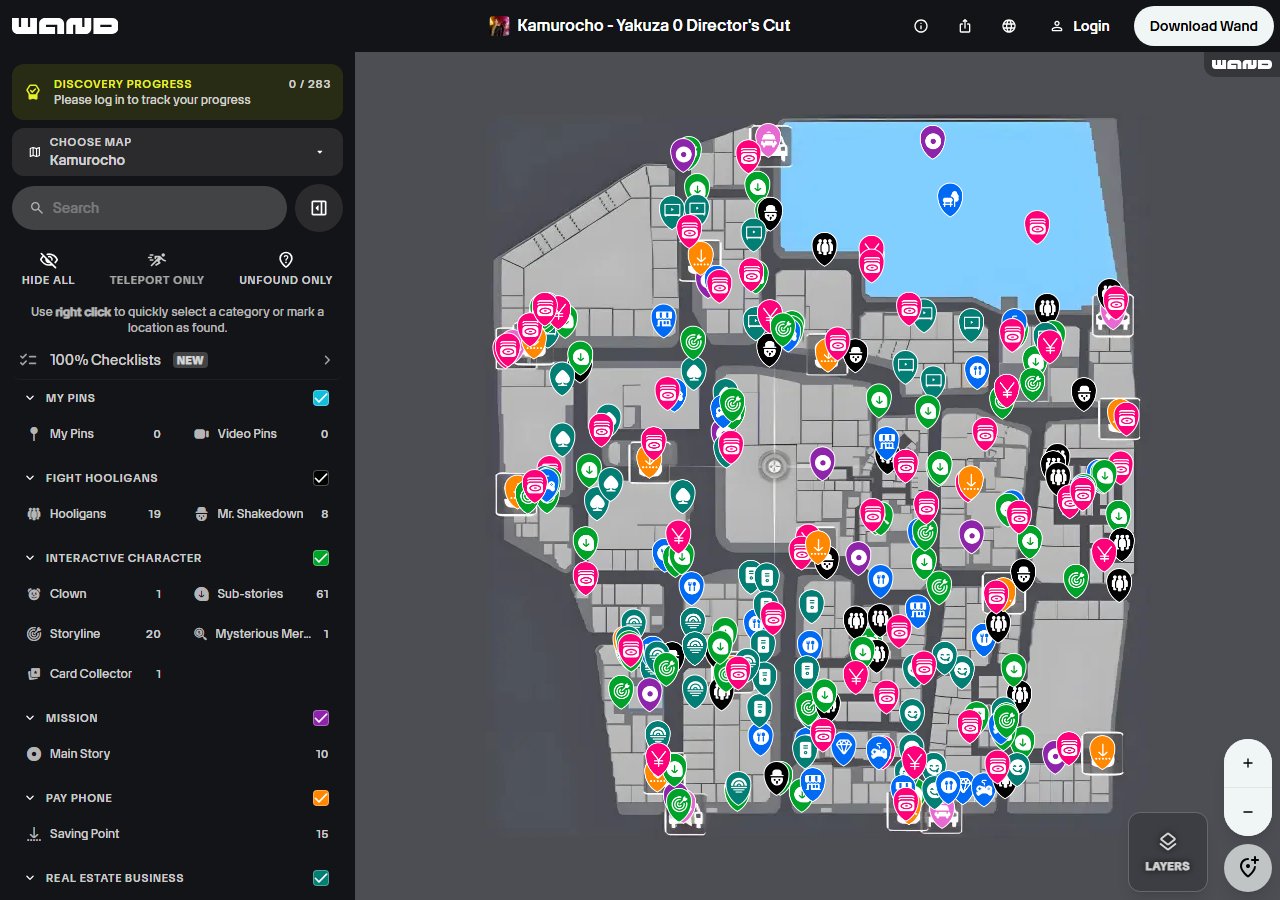The width and height of the screenshot is (1280, 900).
Task: Collapse sidebar with panel toggle icon
Action: [319, 208]
